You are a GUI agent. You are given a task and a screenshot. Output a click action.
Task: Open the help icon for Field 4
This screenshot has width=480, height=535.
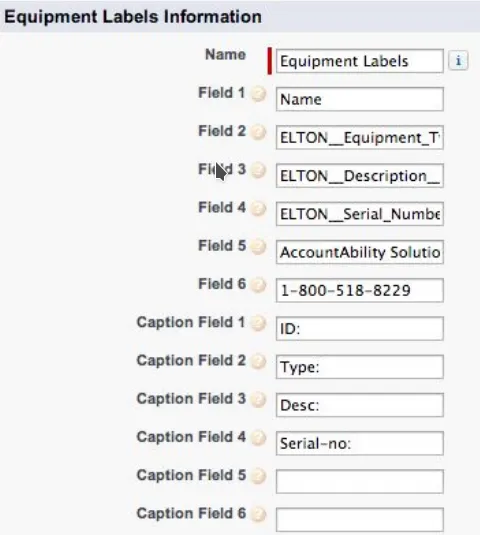tap(258, 208)
